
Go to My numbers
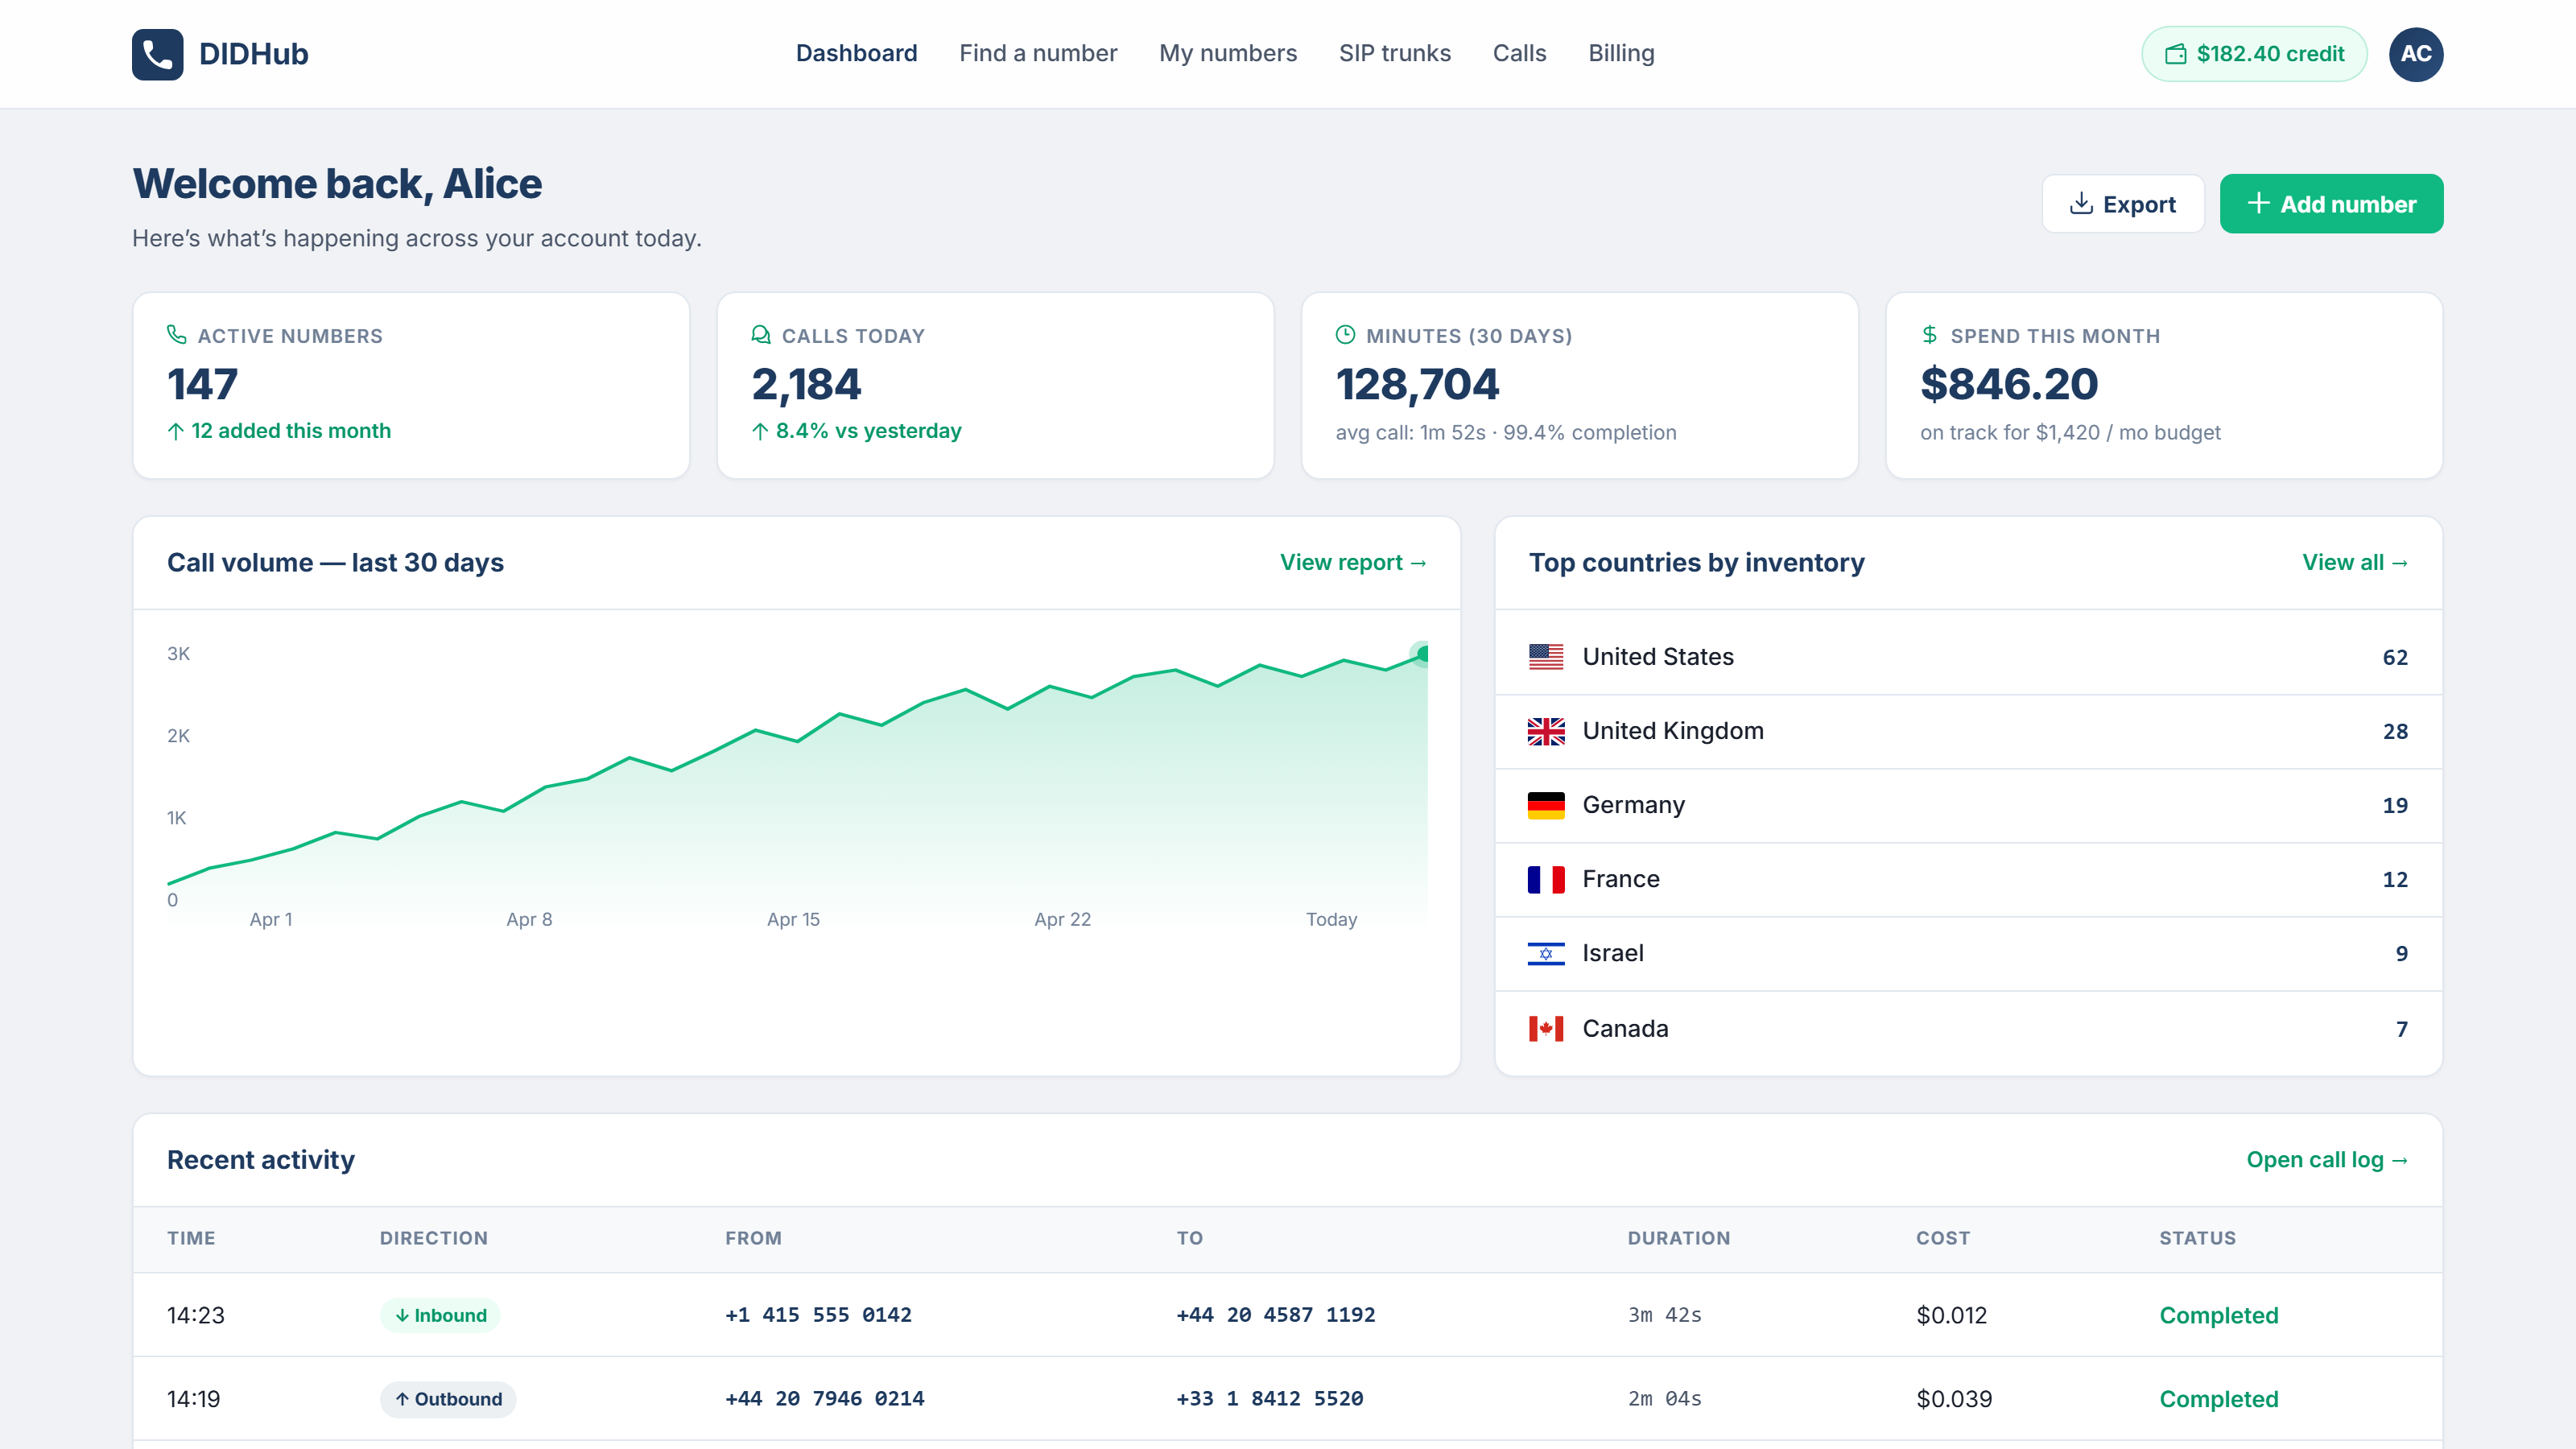[x=1227, y=53]
